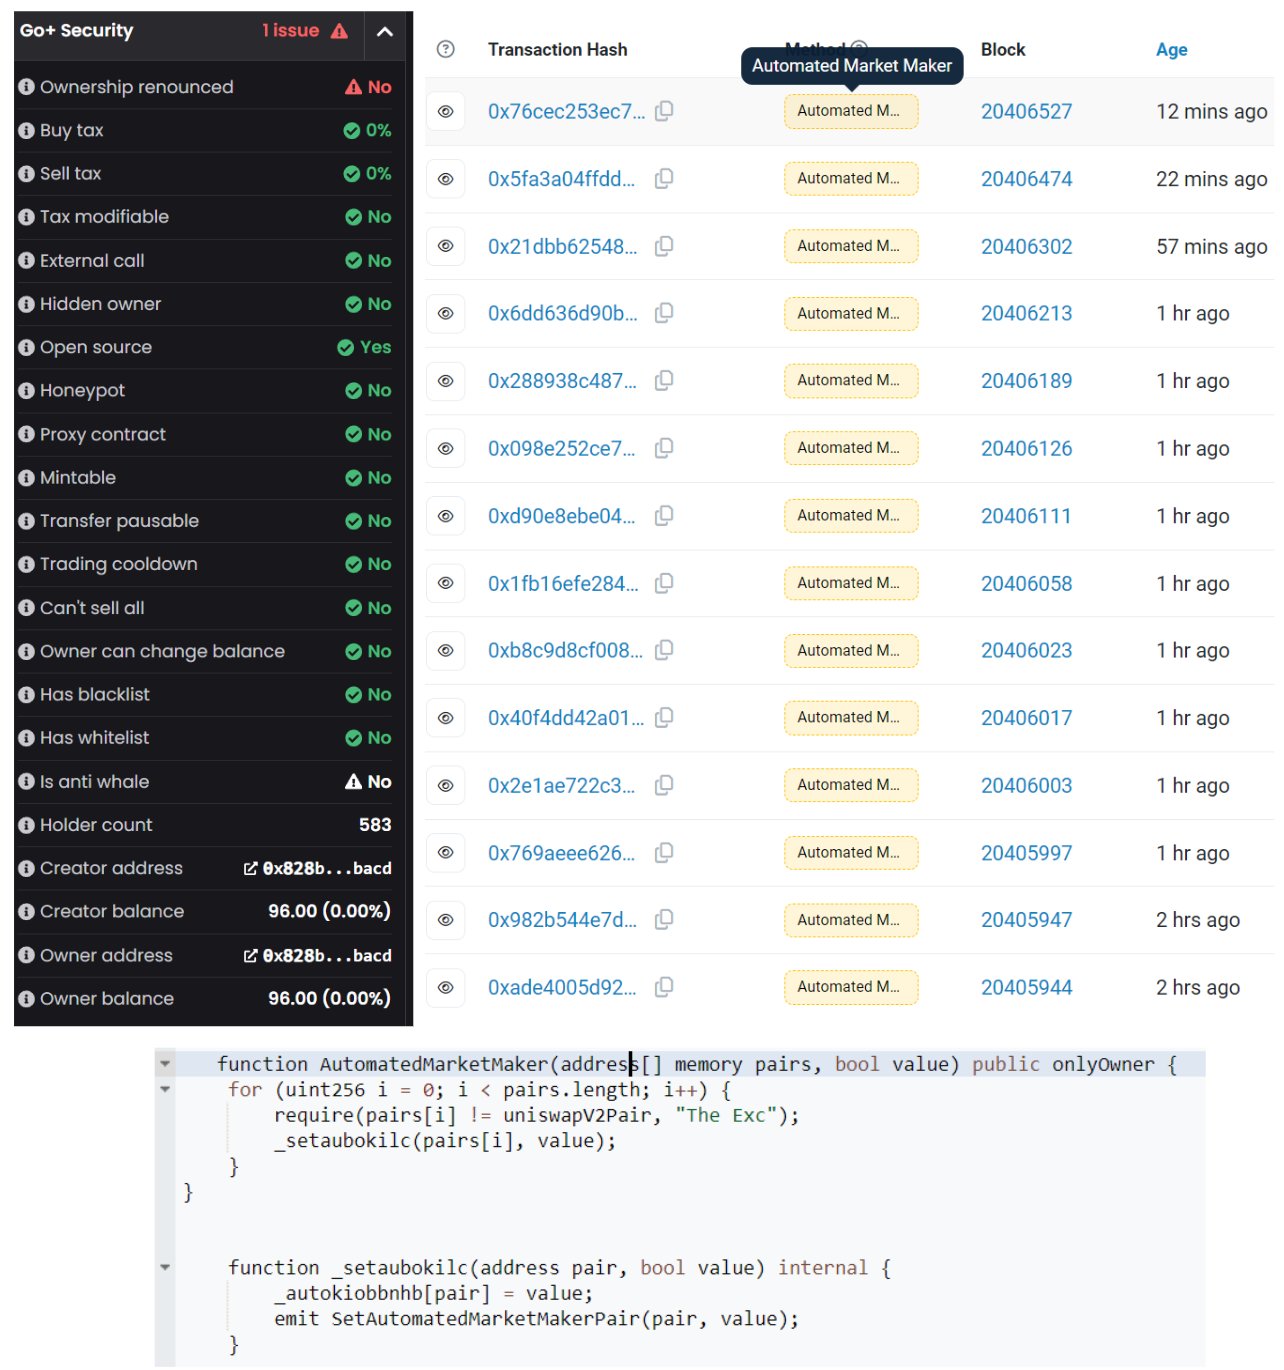Copy hash of transaction 0xade4005d92
This screenshot has height=1370, width=1284.
(664, 987)
